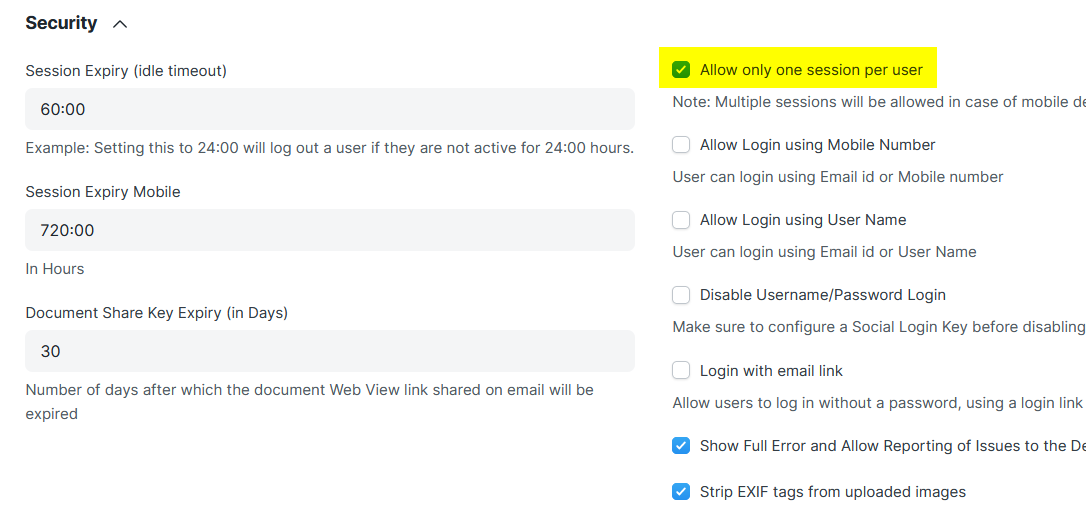
Task: Click 'User can login using Email id or User Name'
Action: point(824,251)
